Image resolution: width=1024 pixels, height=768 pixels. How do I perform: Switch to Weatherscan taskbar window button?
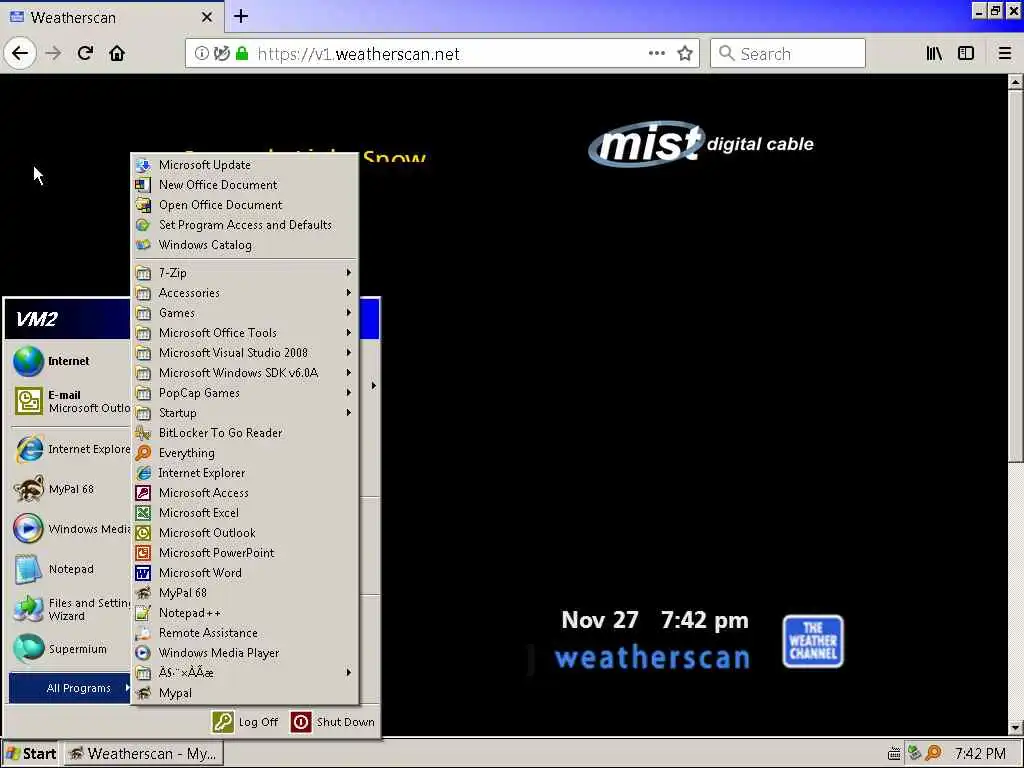pyautogui.click(x=143, y=754)
